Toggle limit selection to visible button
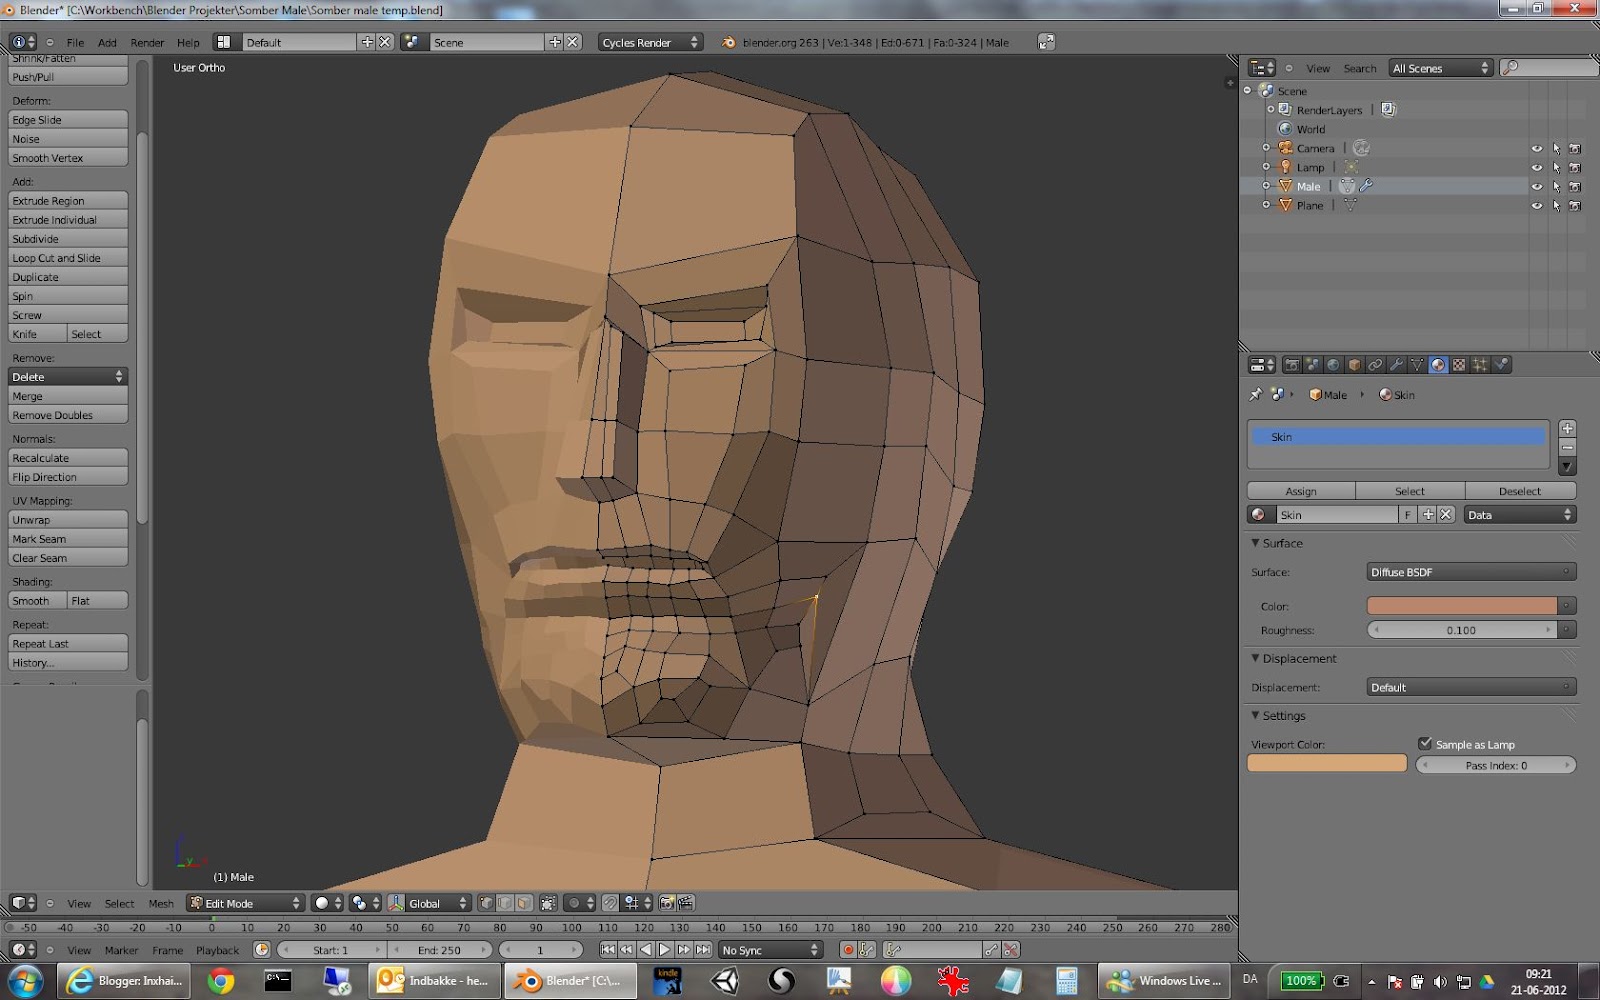1600x1000 pixels. click(x=548, y=903)
